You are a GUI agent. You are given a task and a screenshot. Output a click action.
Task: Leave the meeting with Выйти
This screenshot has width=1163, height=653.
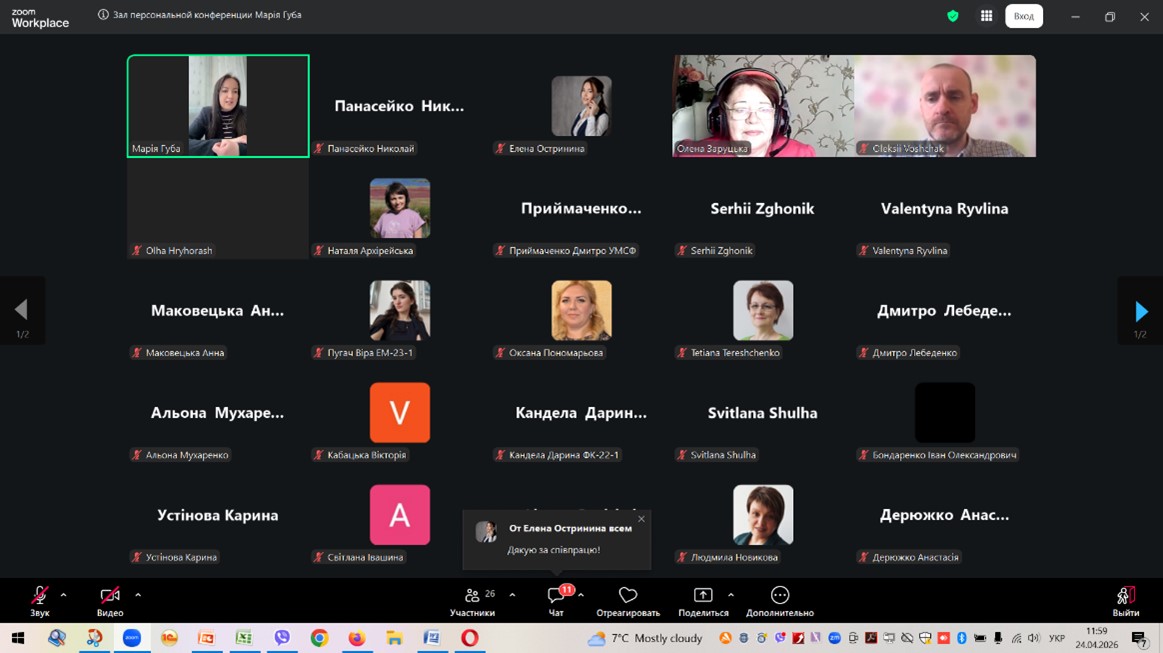pos(1125,598)
